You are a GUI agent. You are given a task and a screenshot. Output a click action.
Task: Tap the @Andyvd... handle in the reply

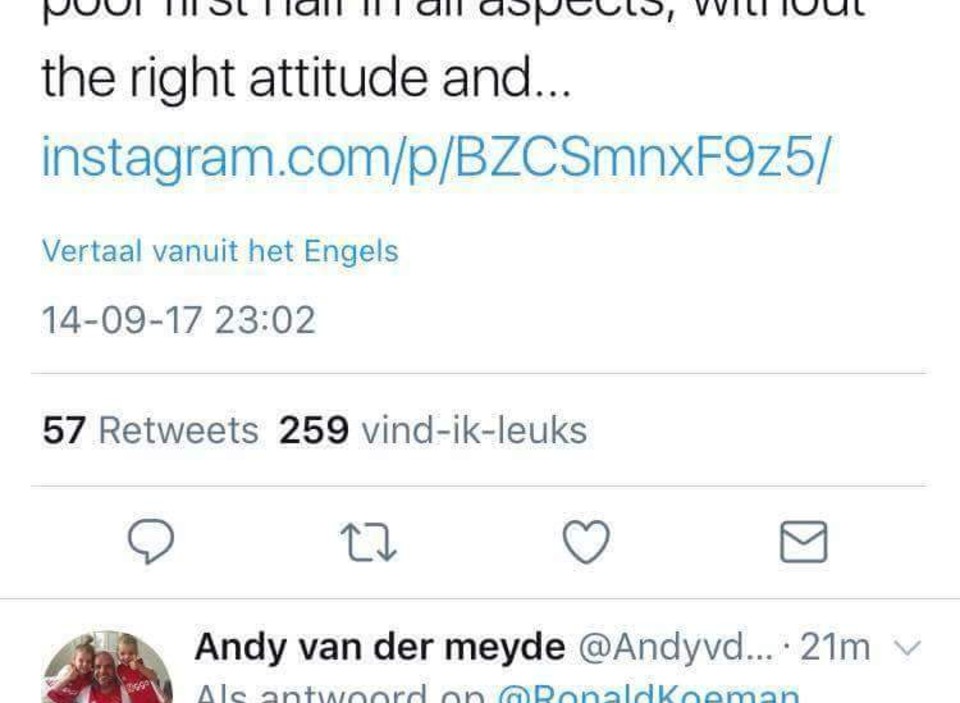click(x=675, y=647)
